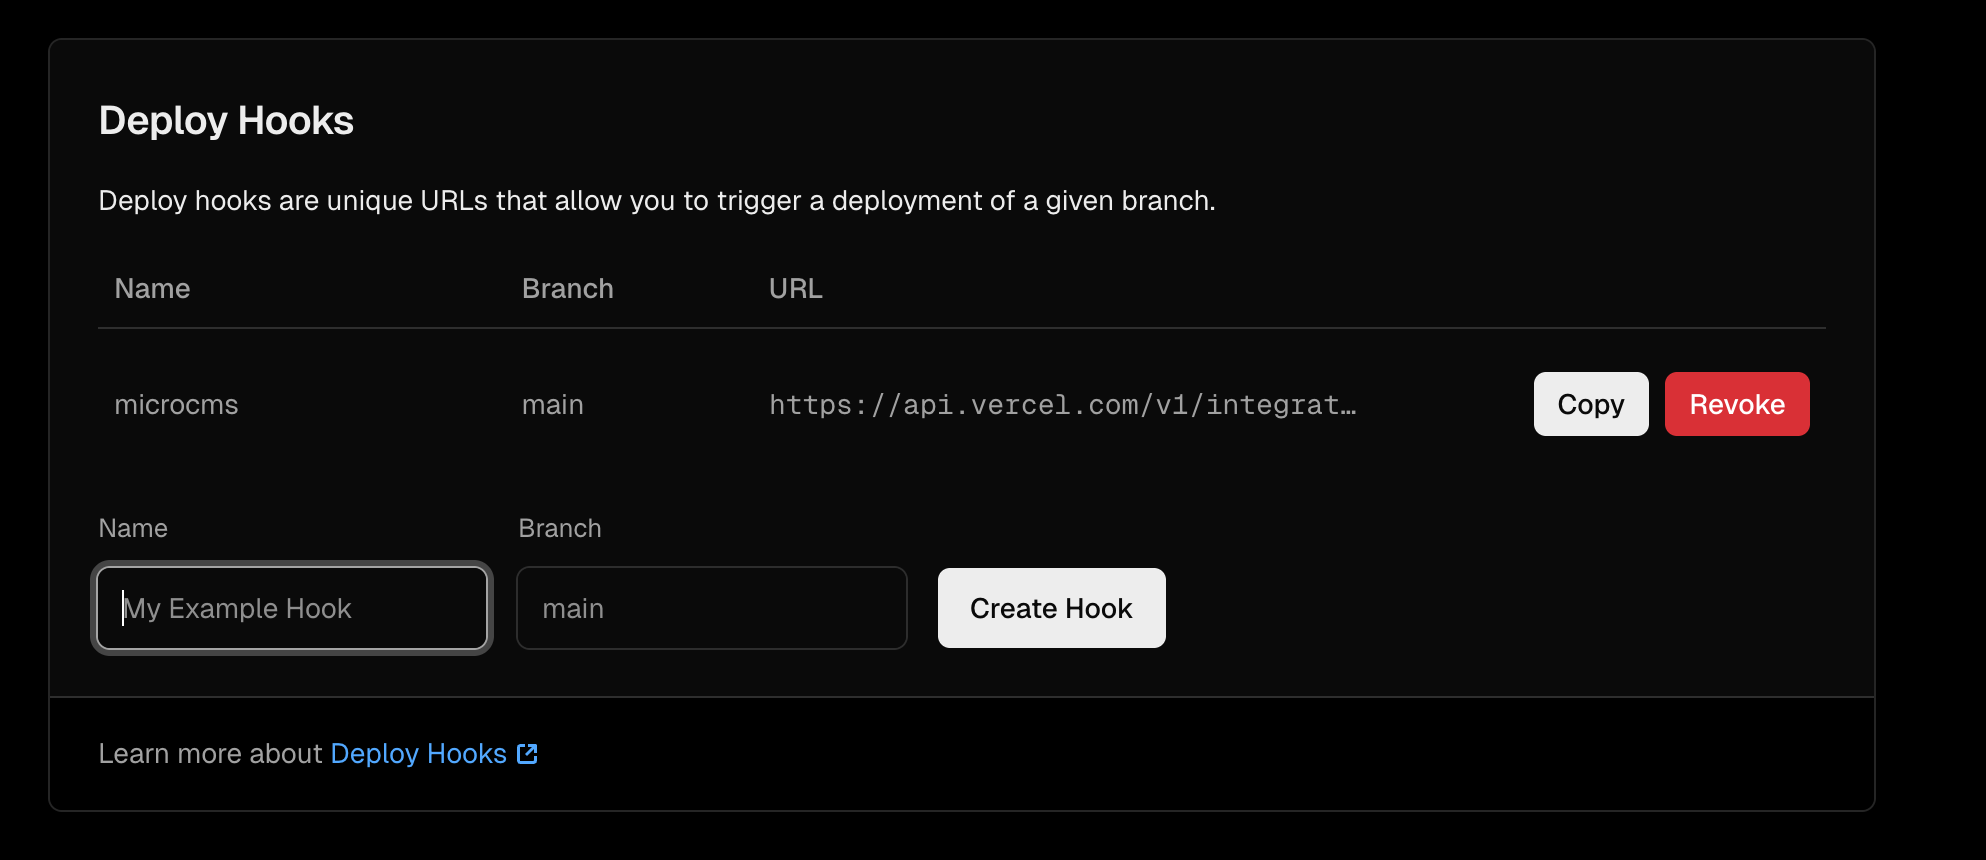Click the Name column header in table
This screenshot has height=860, width=1986.
point(152,289)
